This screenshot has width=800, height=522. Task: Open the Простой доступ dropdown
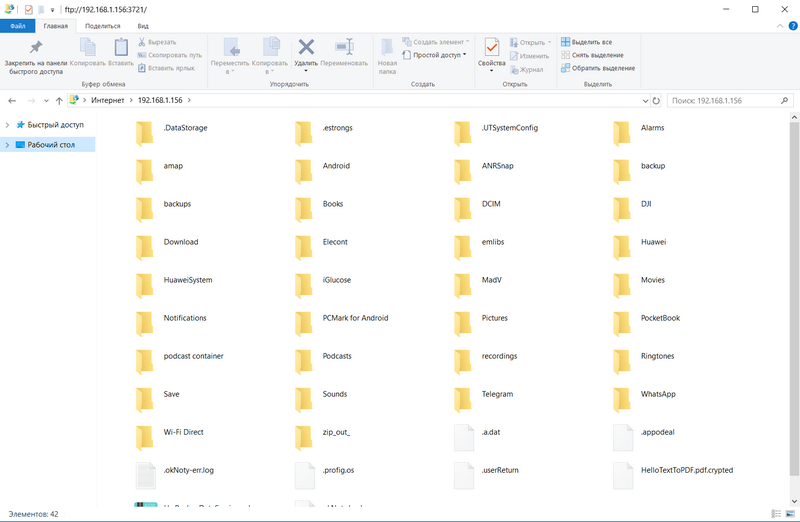(439, 55)
